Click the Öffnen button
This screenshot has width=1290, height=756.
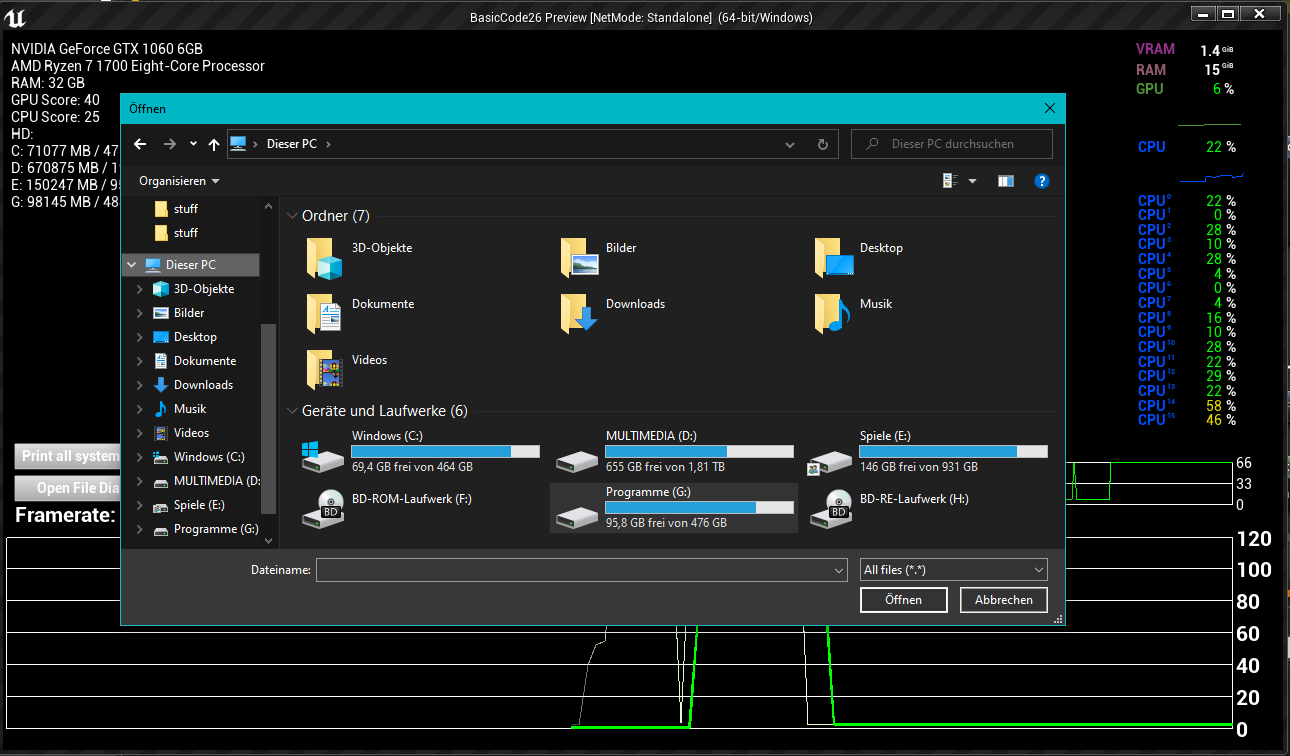click(x=903, y=600)
